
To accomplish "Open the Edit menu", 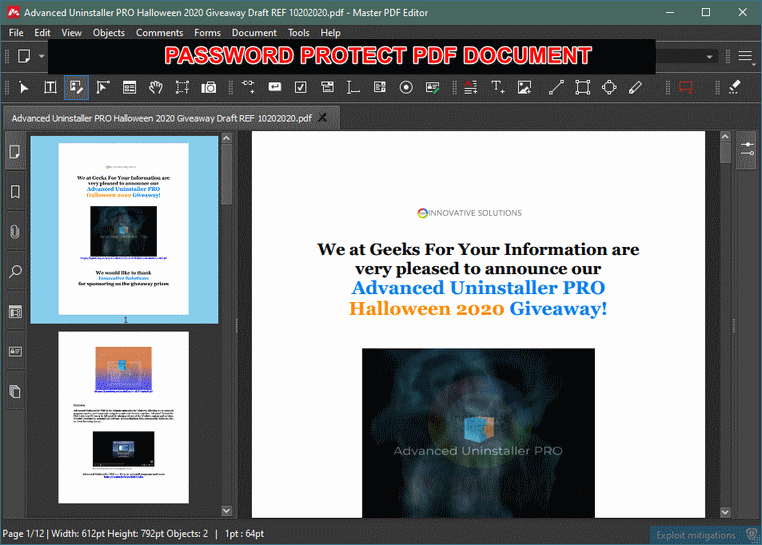I will click(x=42, y=33).
